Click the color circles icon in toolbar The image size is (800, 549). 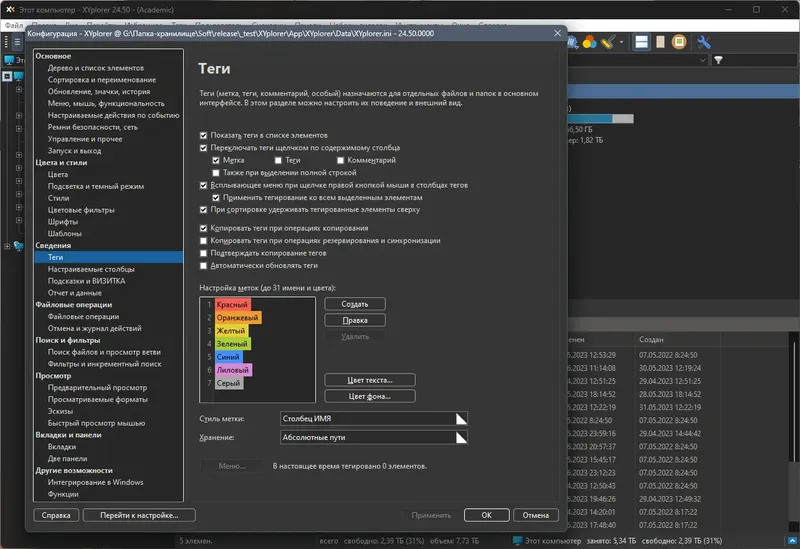(x=589, y=42)
